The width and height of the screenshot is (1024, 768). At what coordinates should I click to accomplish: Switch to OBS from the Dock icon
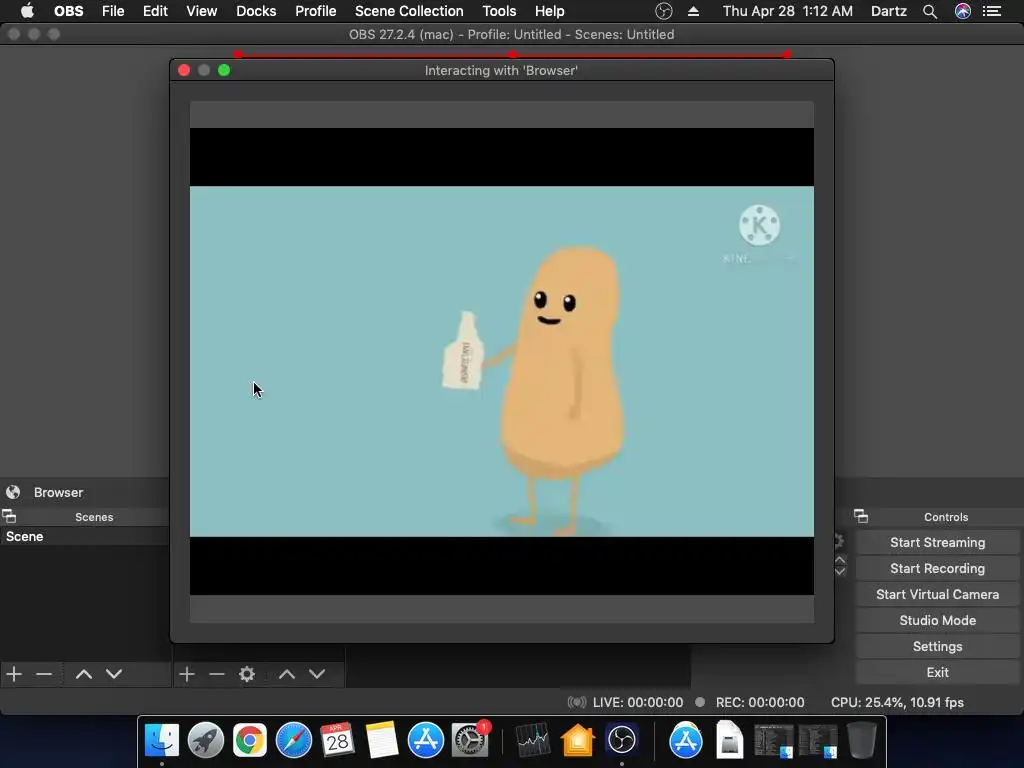point(621,741)
